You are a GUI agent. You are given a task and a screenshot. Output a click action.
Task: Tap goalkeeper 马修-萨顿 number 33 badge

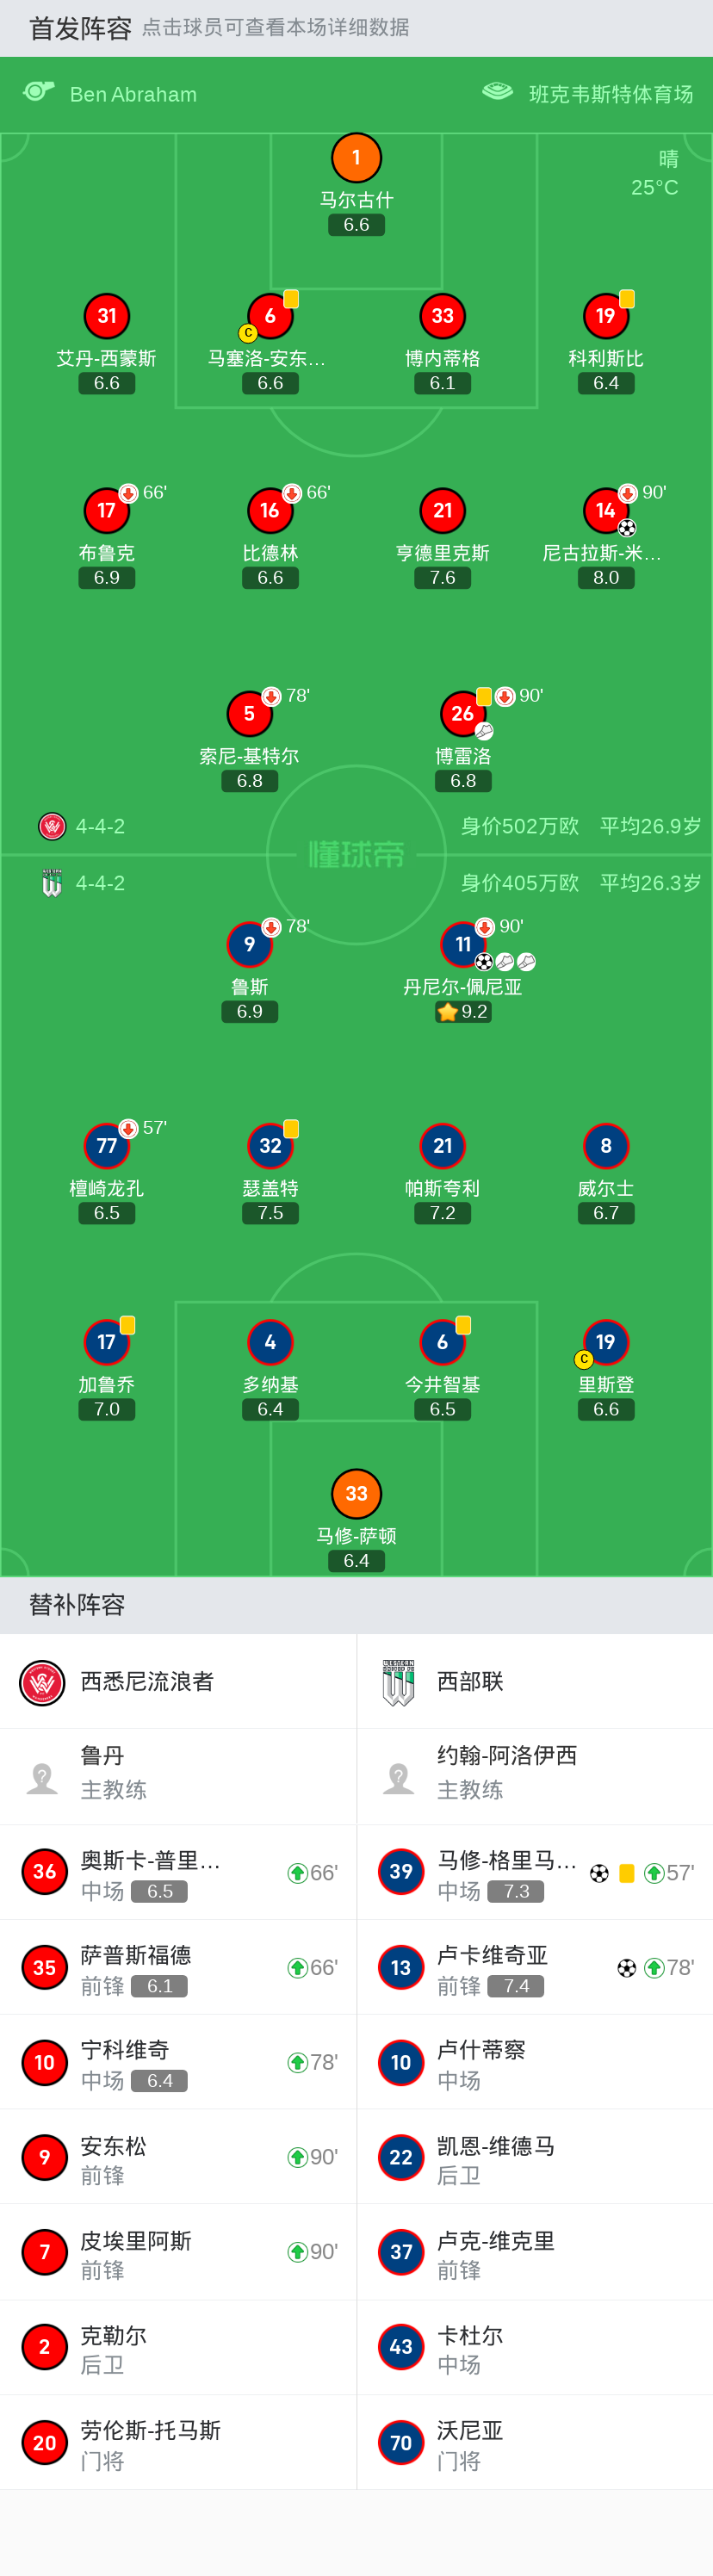click(x=356, y=1493)
